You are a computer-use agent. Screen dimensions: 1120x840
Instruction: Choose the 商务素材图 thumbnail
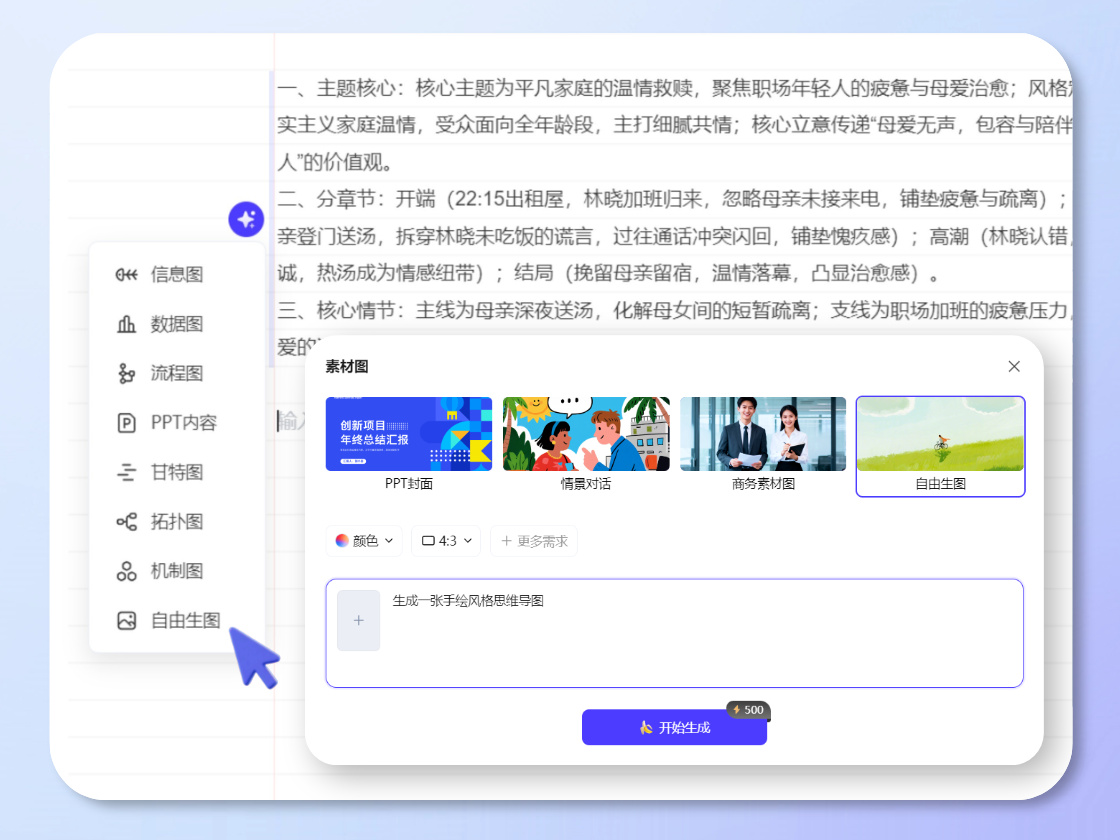point(763,435)
